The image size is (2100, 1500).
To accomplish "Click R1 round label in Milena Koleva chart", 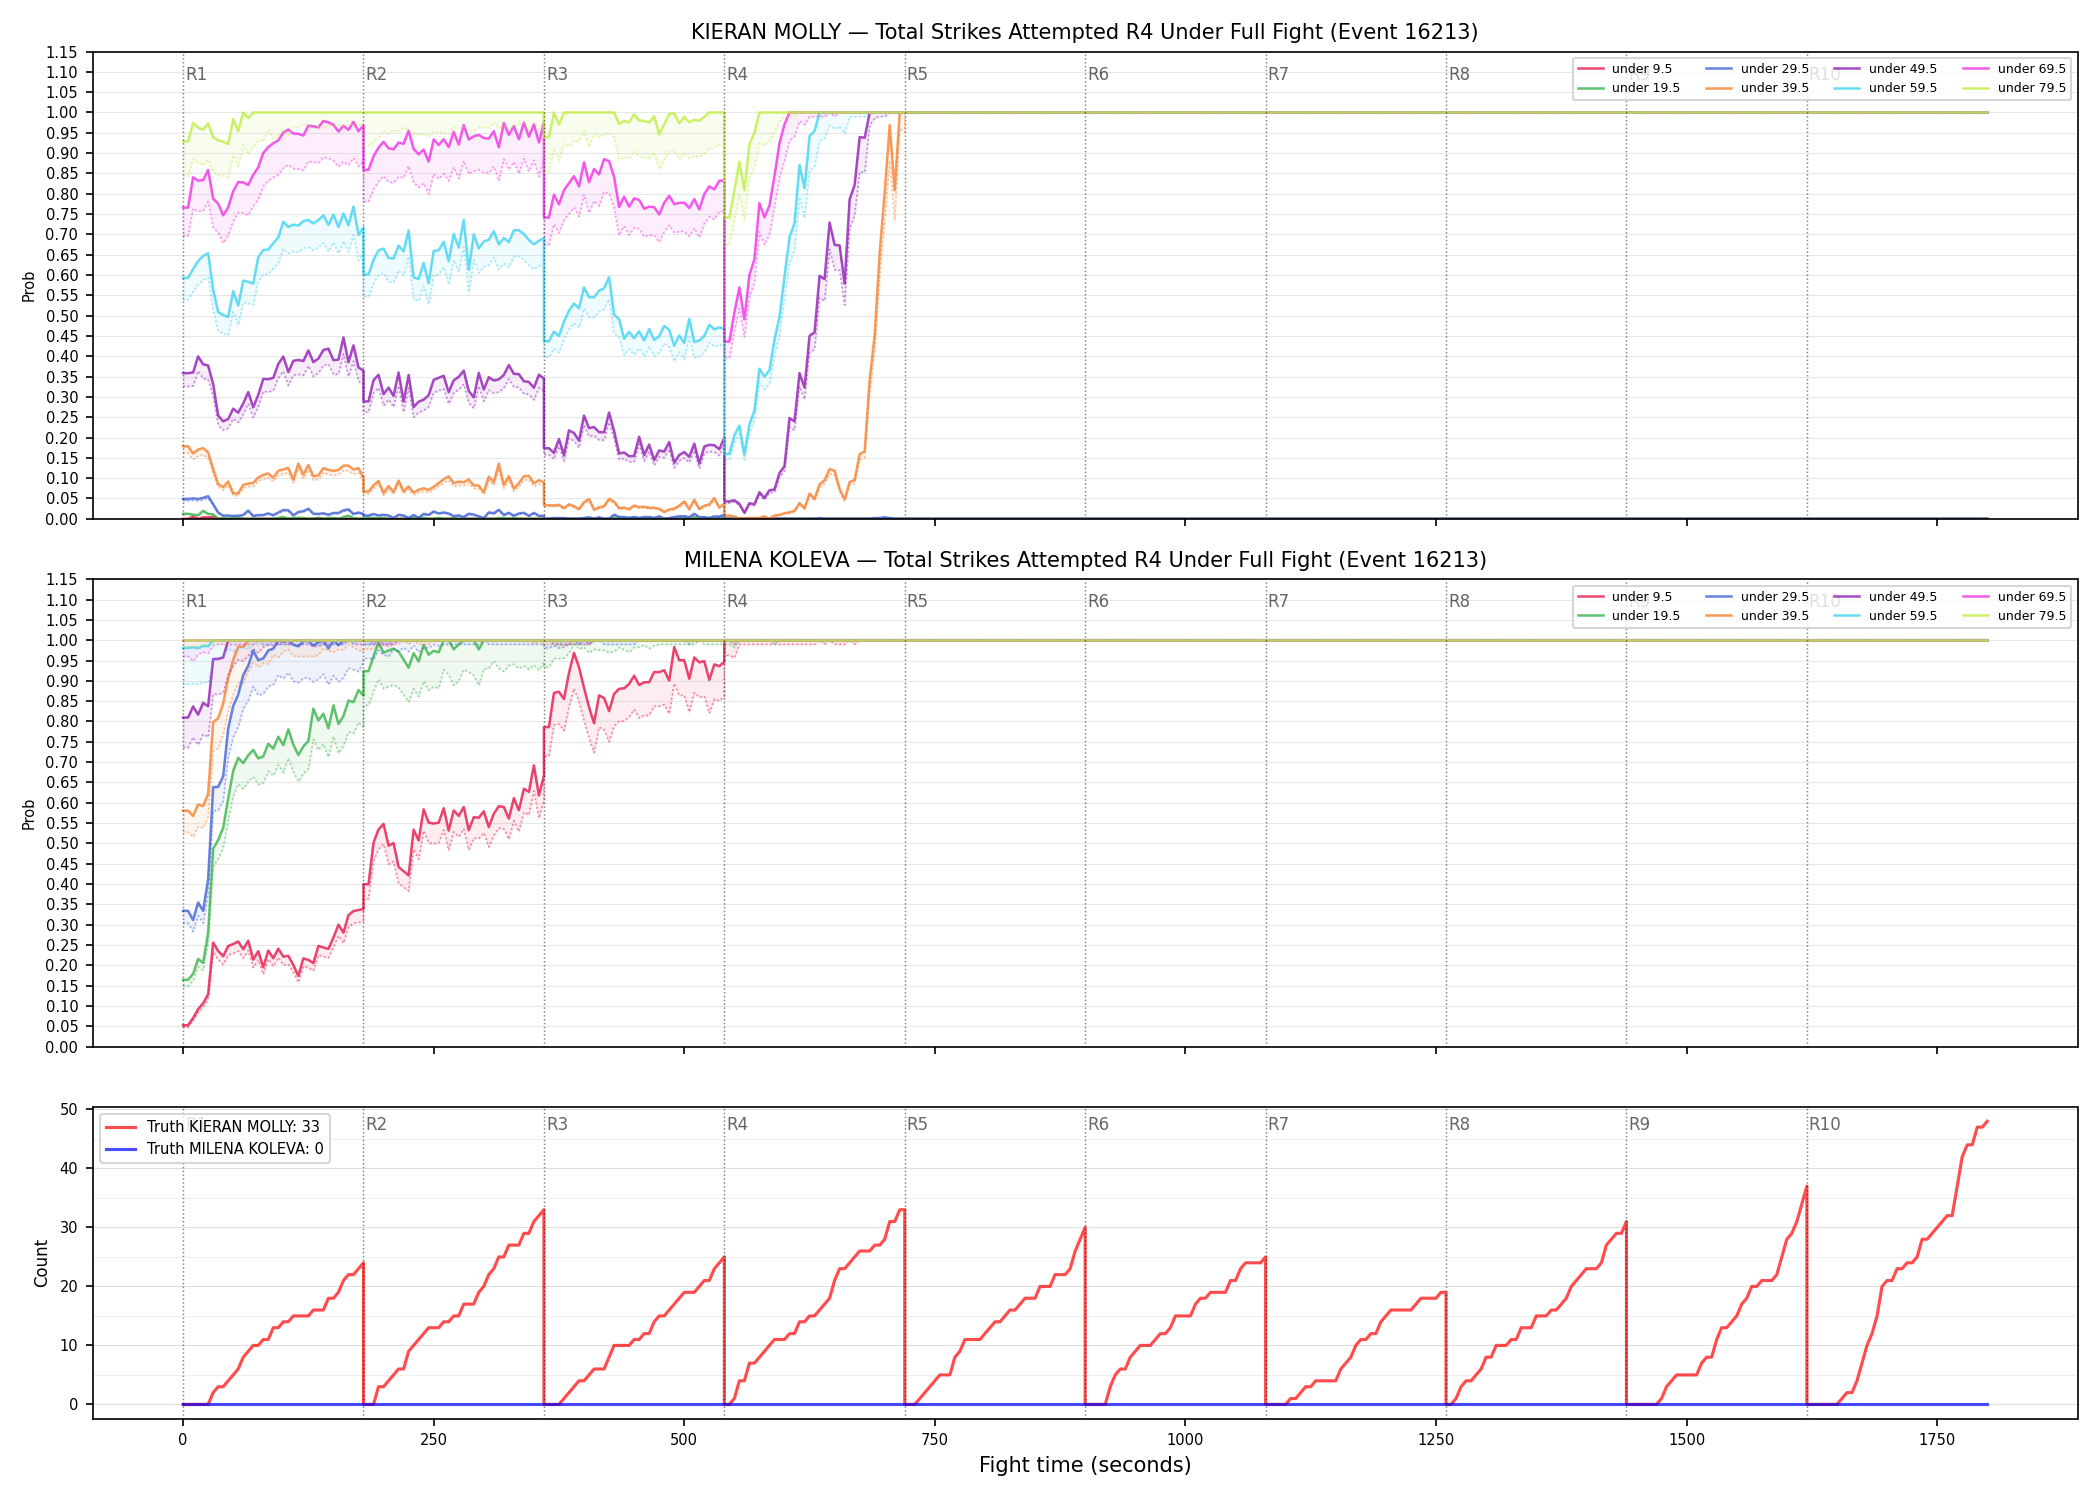I will 196,601.
